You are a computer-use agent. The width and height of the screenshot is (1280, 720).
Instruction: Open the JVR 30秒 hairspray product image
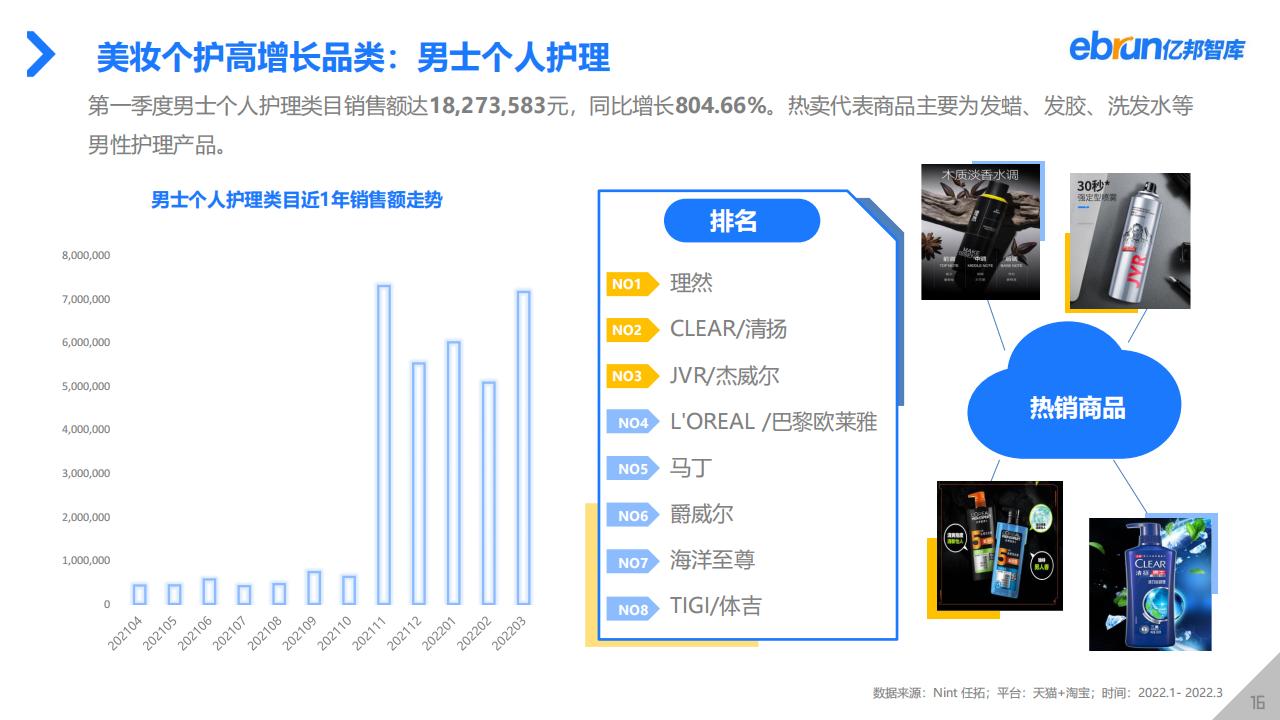tap(1130, 240)
